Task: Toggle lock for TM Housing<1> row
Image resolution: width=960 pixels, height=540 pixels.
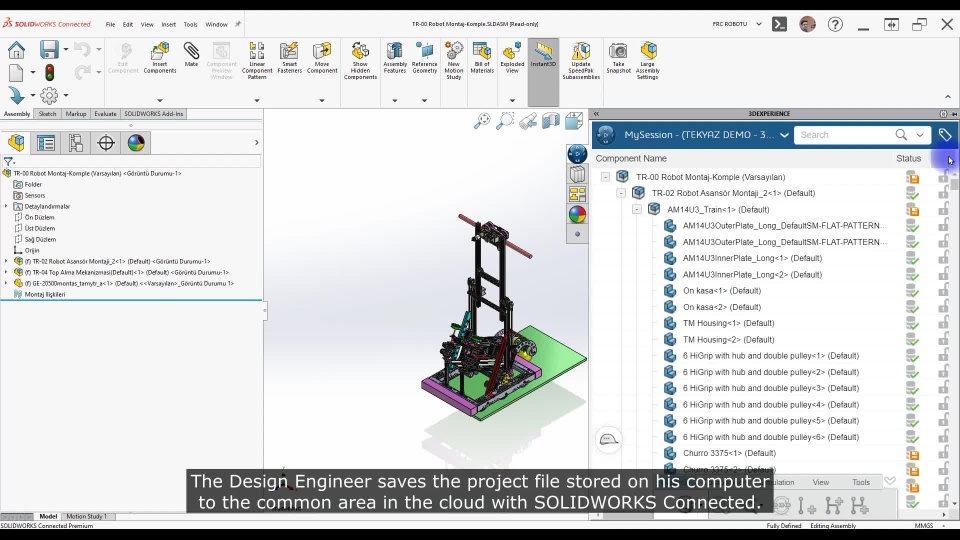Action: (943, 323)
